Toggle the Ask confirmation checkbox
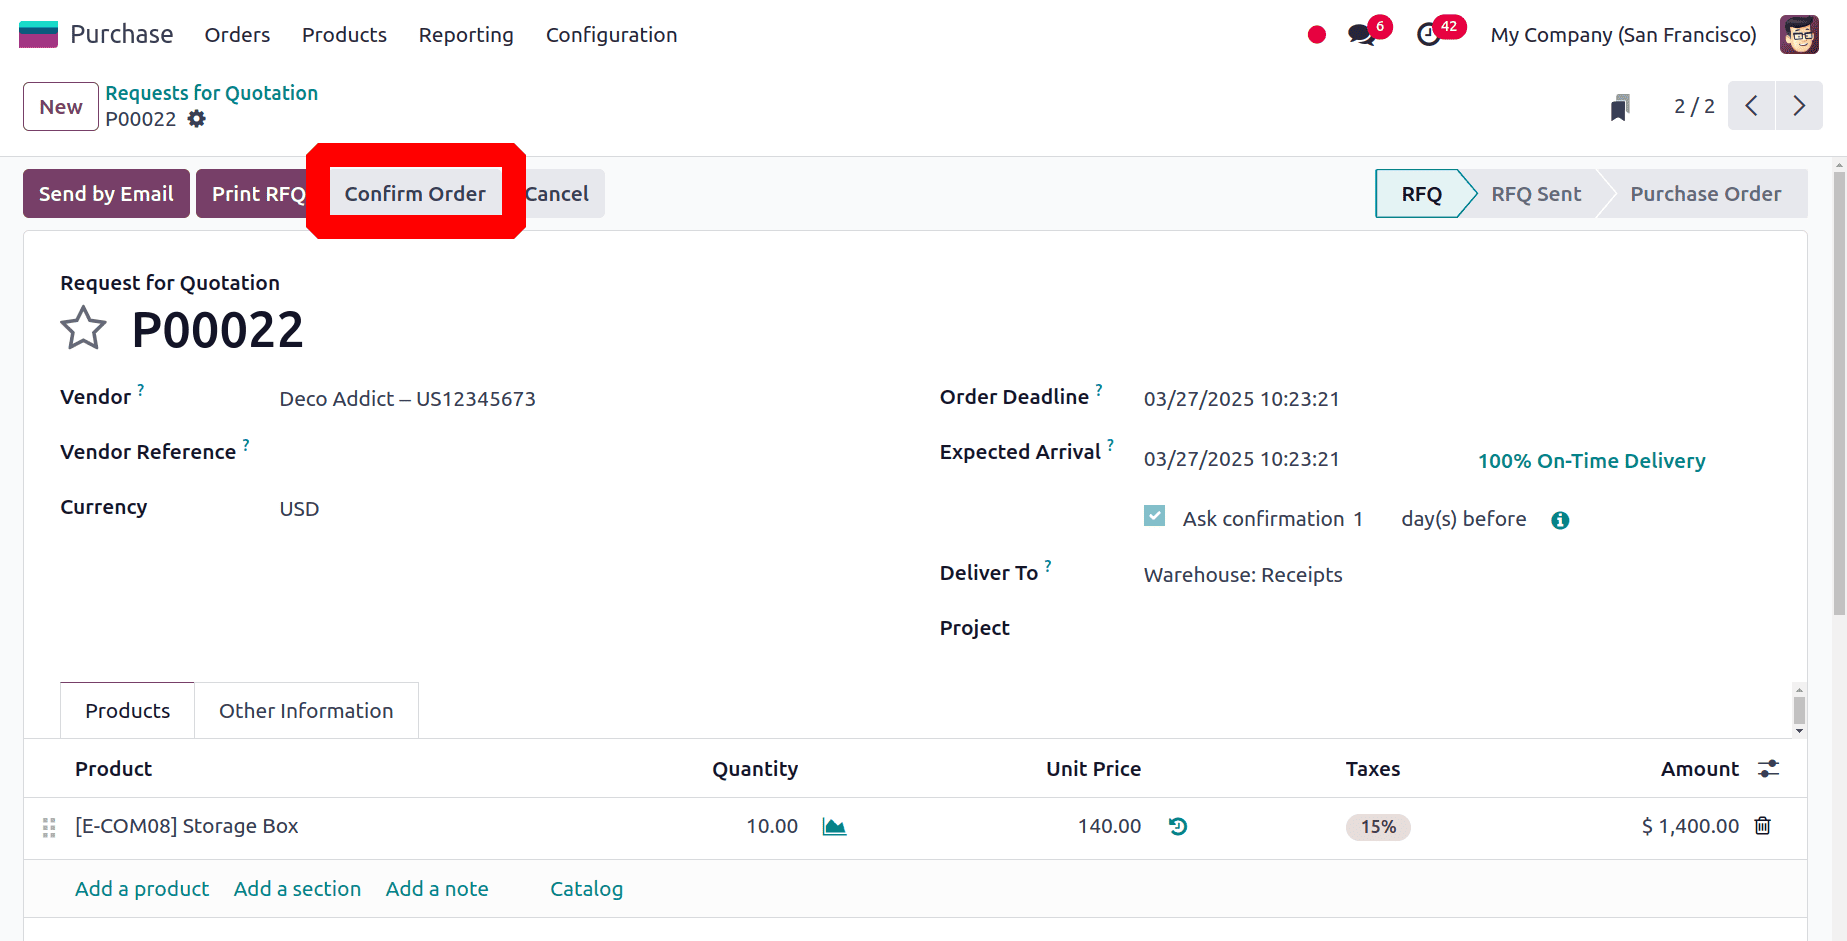Image resolution: width=1847 pixels, height=941 pixels. [x=1155, y=516]
